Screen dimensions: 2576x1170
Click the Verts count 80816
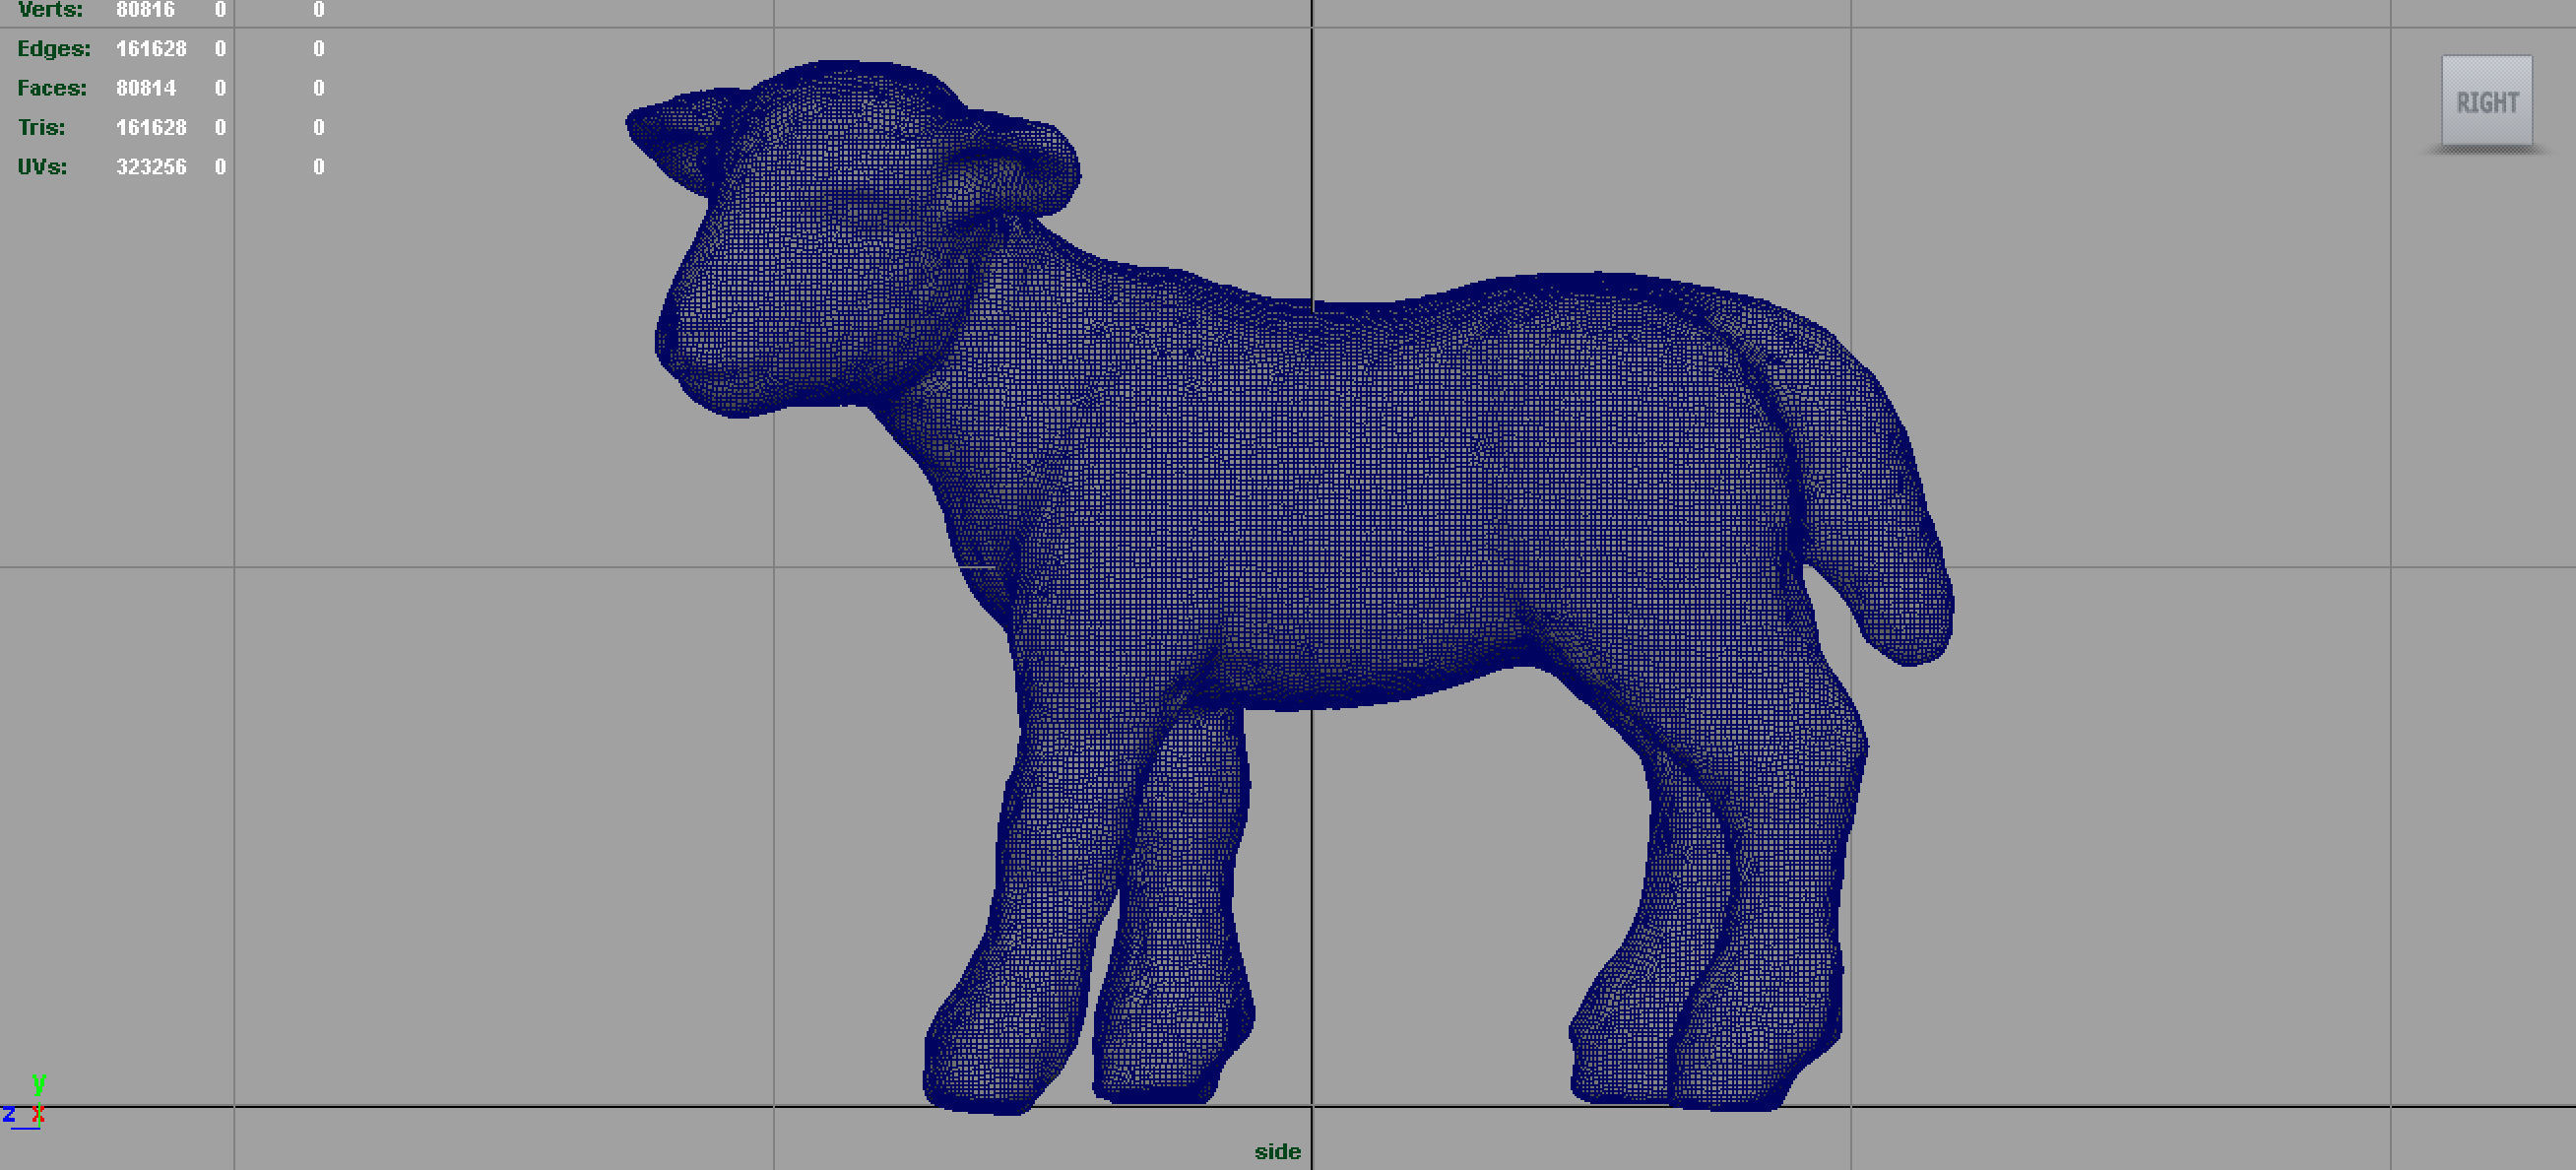[x=145, y=10]
